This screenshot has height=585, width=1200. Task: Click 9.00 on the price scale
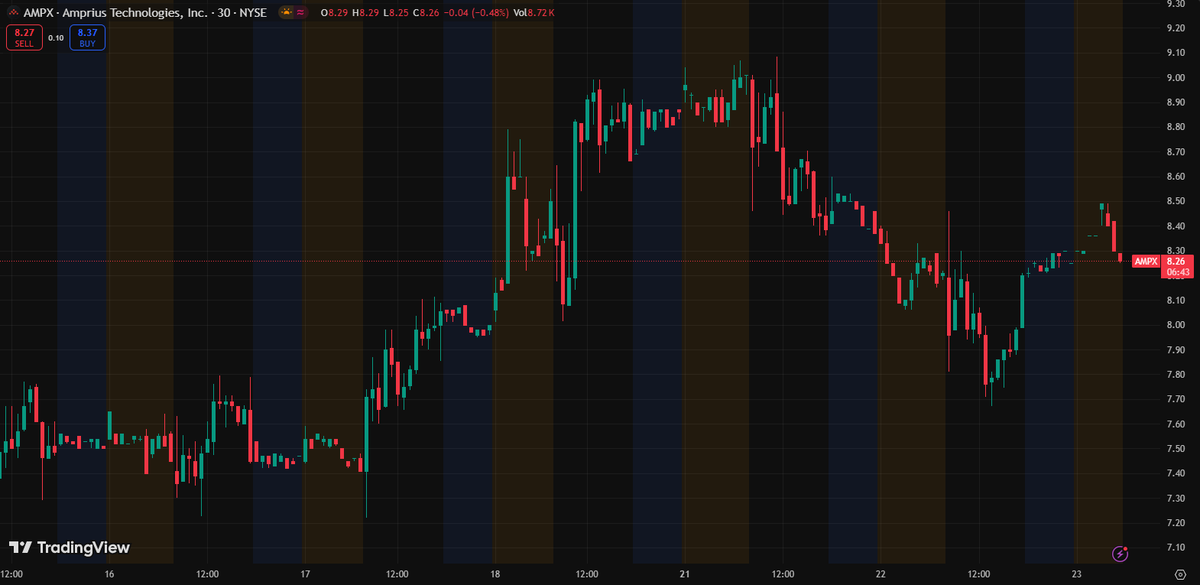(1175, 78)
